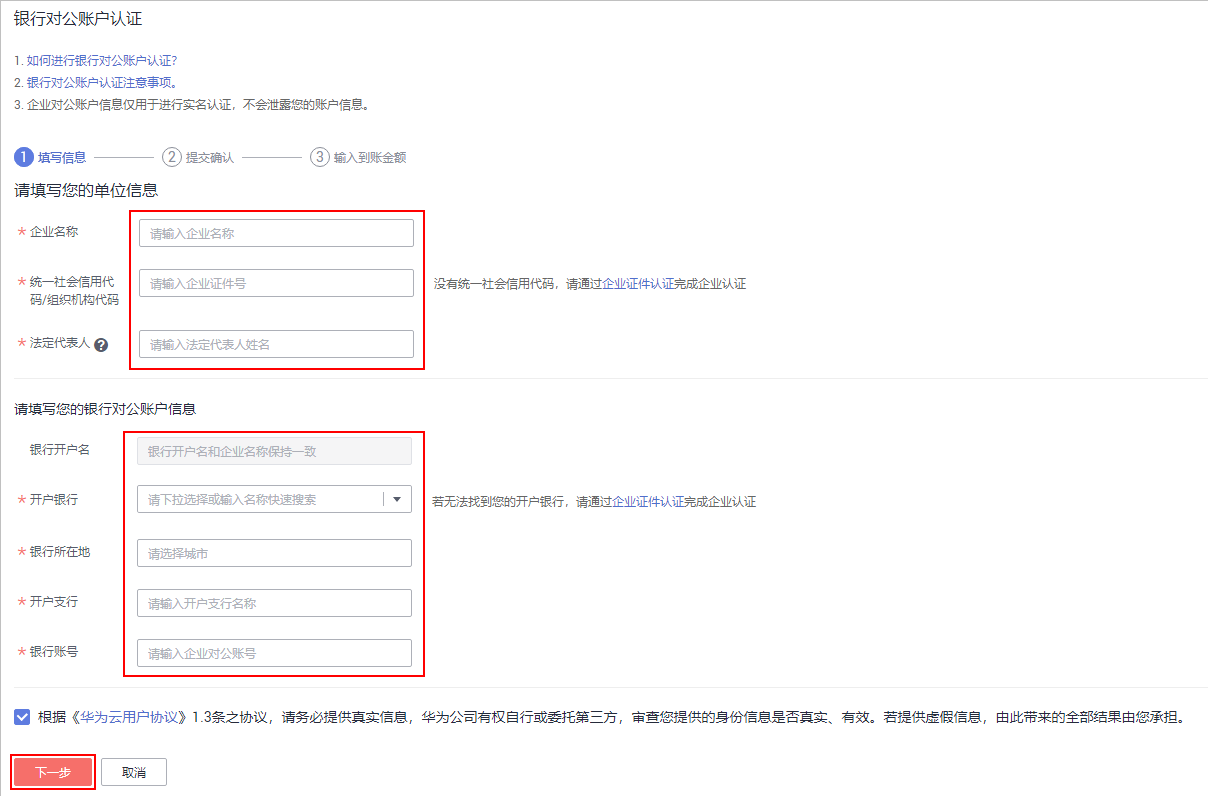Click the 银行账号 input field
1208x796 pixels.
274,652
